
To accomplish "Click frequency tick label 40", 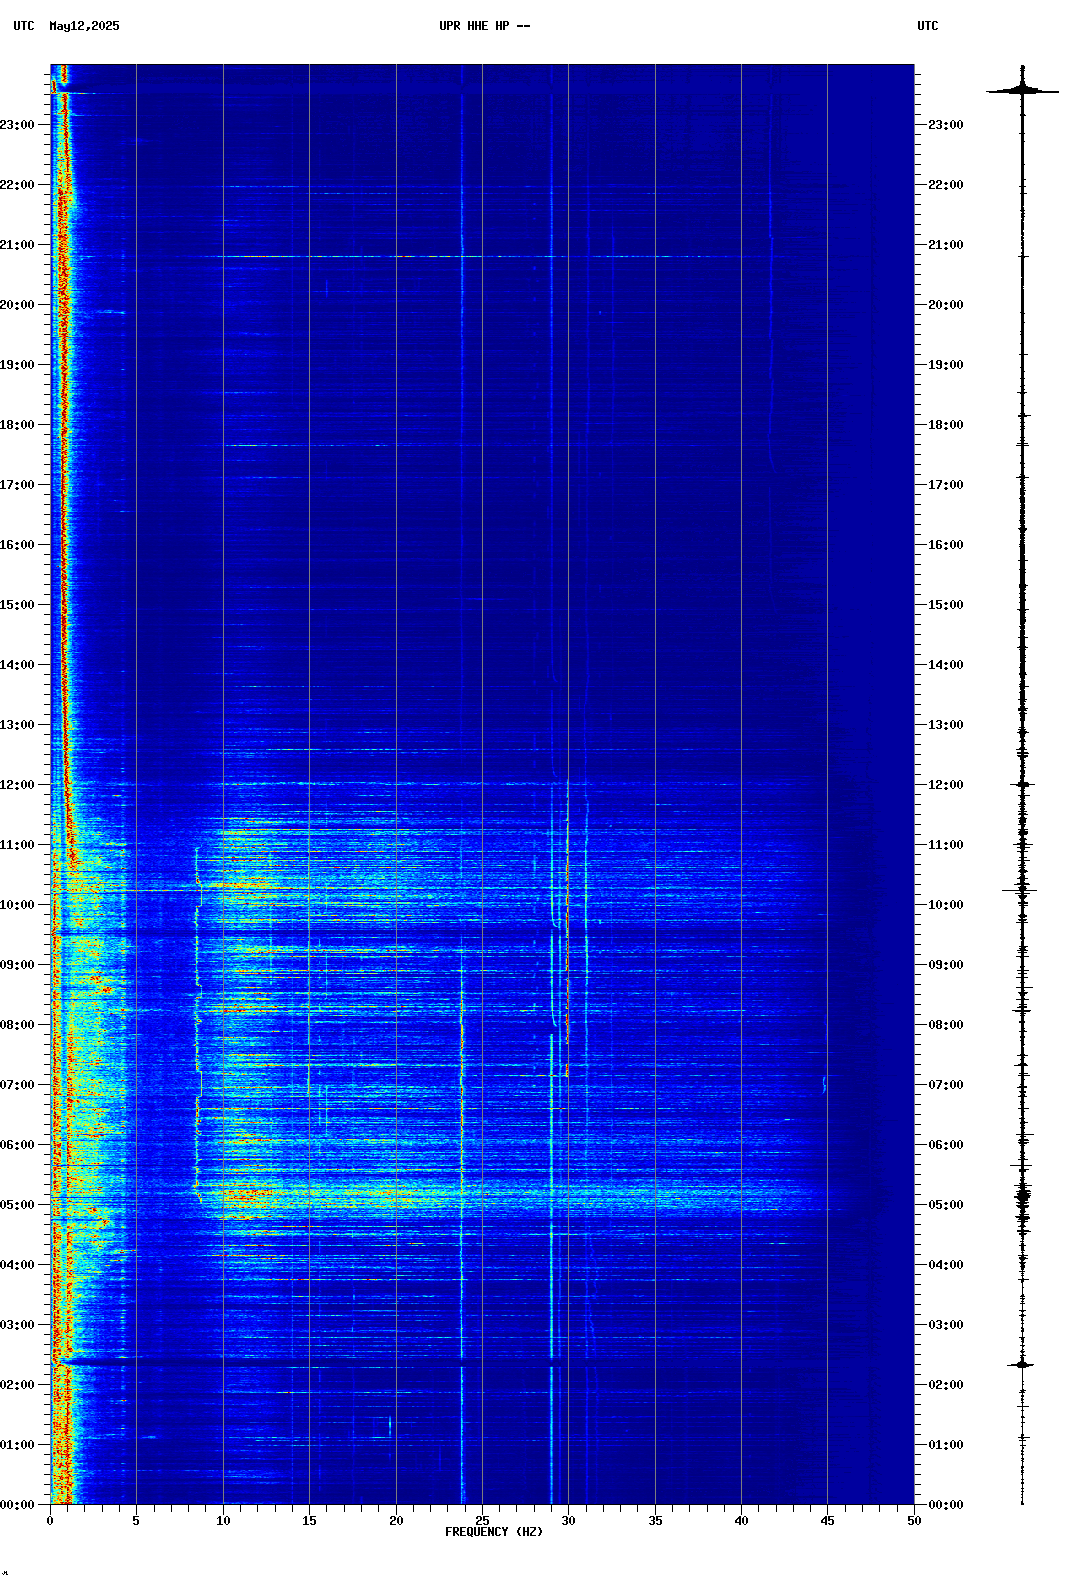I will [x=741, y=1521].
